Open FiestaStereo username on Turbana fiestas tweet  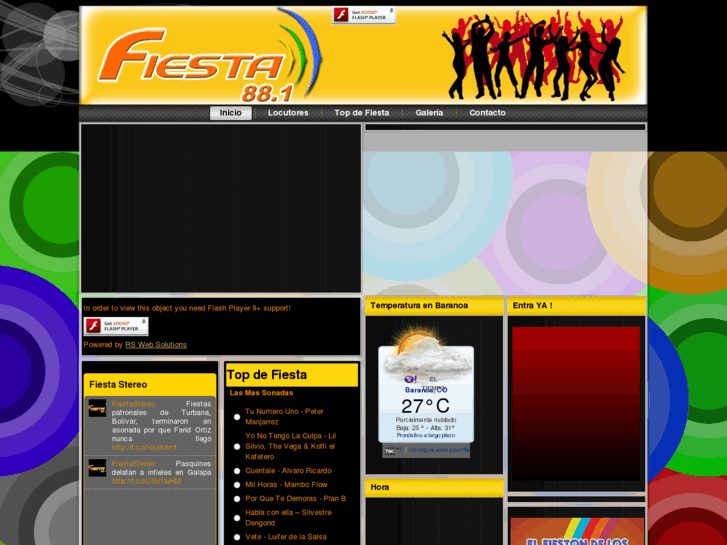[x=134, y=404]
